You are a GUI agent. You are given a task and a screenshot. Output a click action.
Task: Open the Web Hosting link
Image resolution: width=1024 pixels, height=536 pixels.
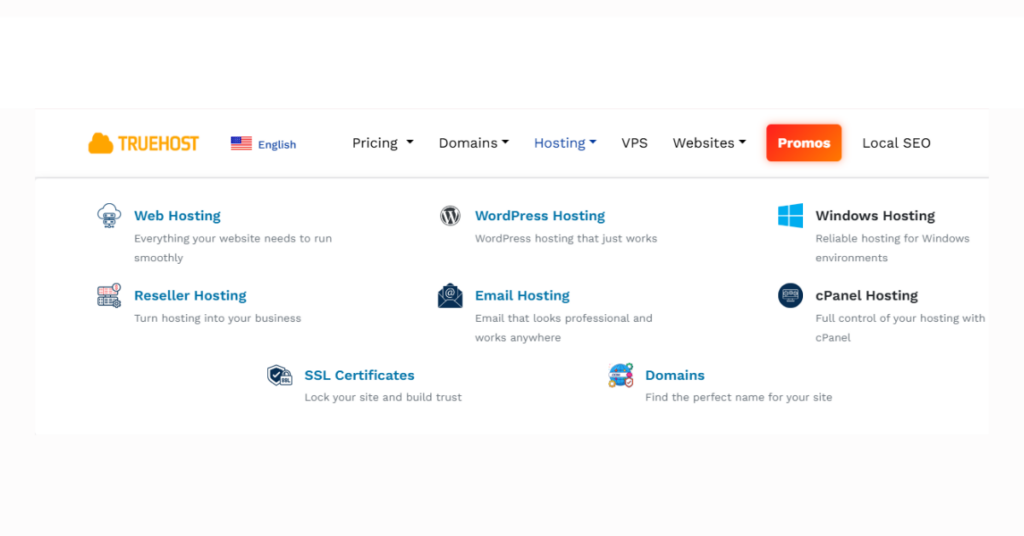coord(177,215)
